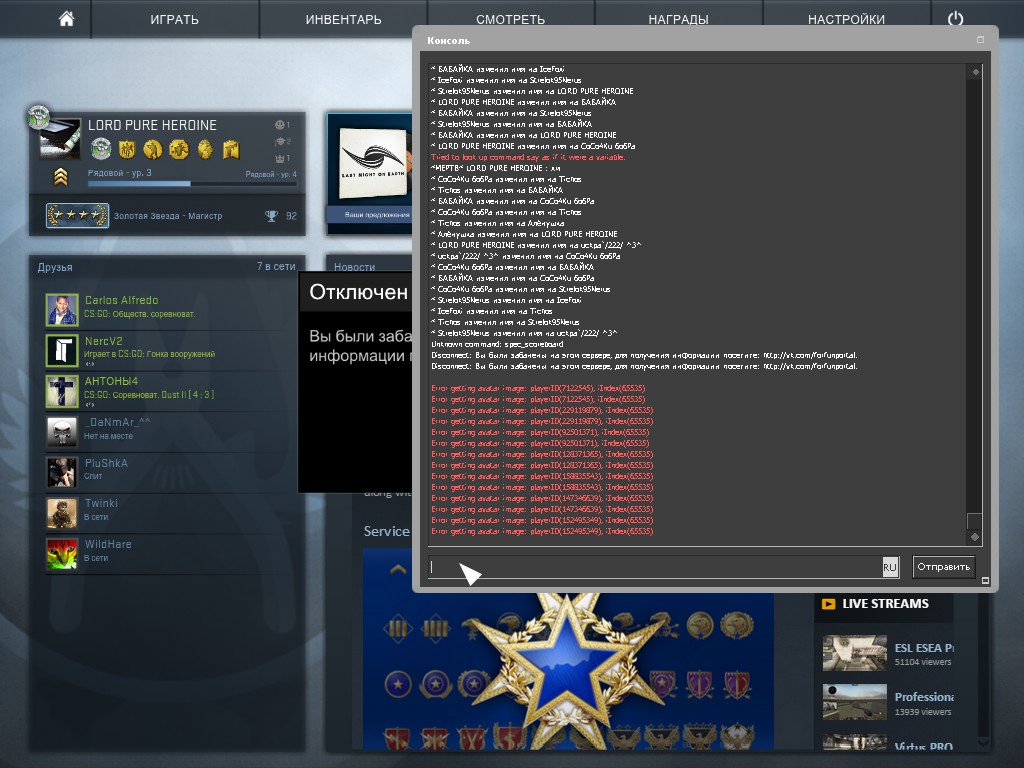Open the ИГРАТЬ menu
1024x768 pixels.
[x=174, y=20]
